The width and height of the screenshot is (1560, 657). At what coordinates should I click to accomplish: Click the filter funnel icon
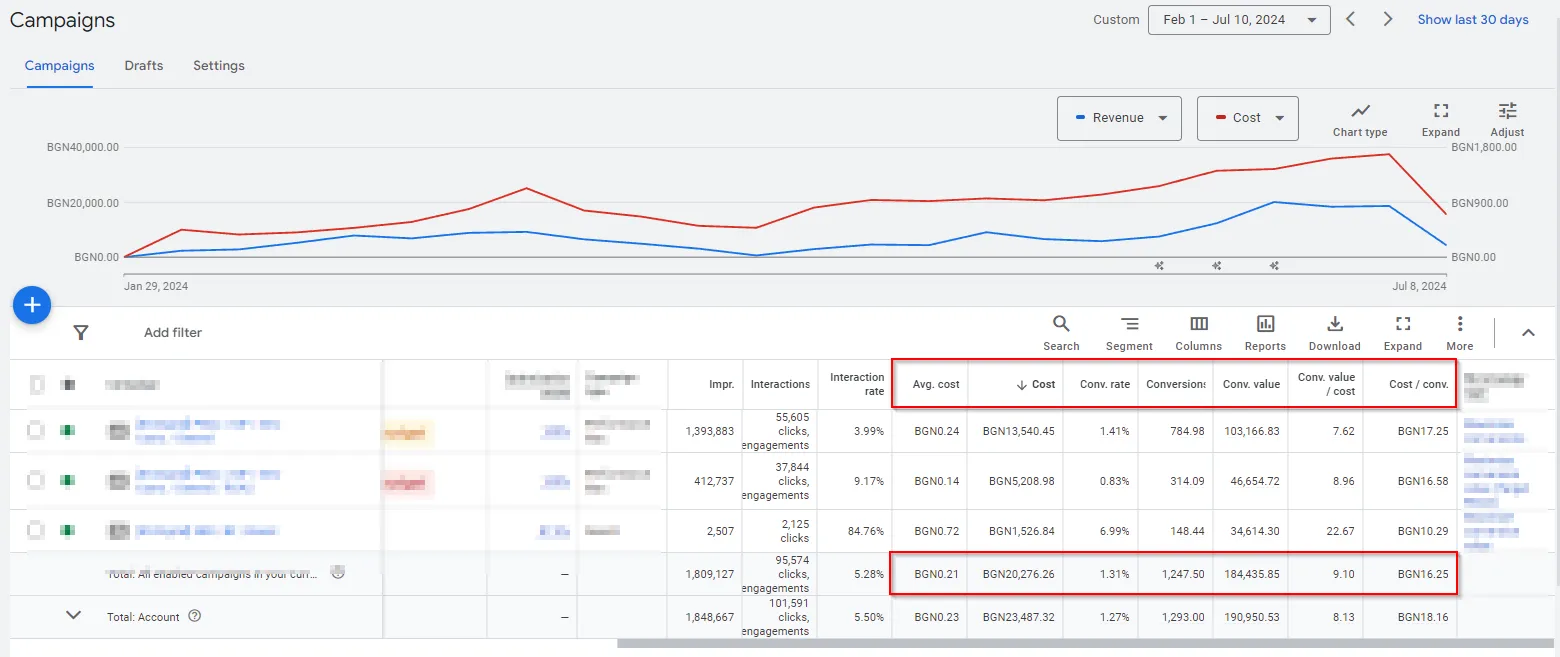click(81, 333)
